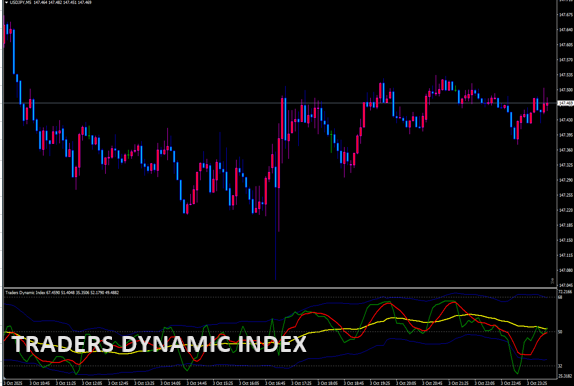The width and height of the screenshot is (574, 386).
Task: Click the 147.395 price scale label
Action: (x=566, y=135)
